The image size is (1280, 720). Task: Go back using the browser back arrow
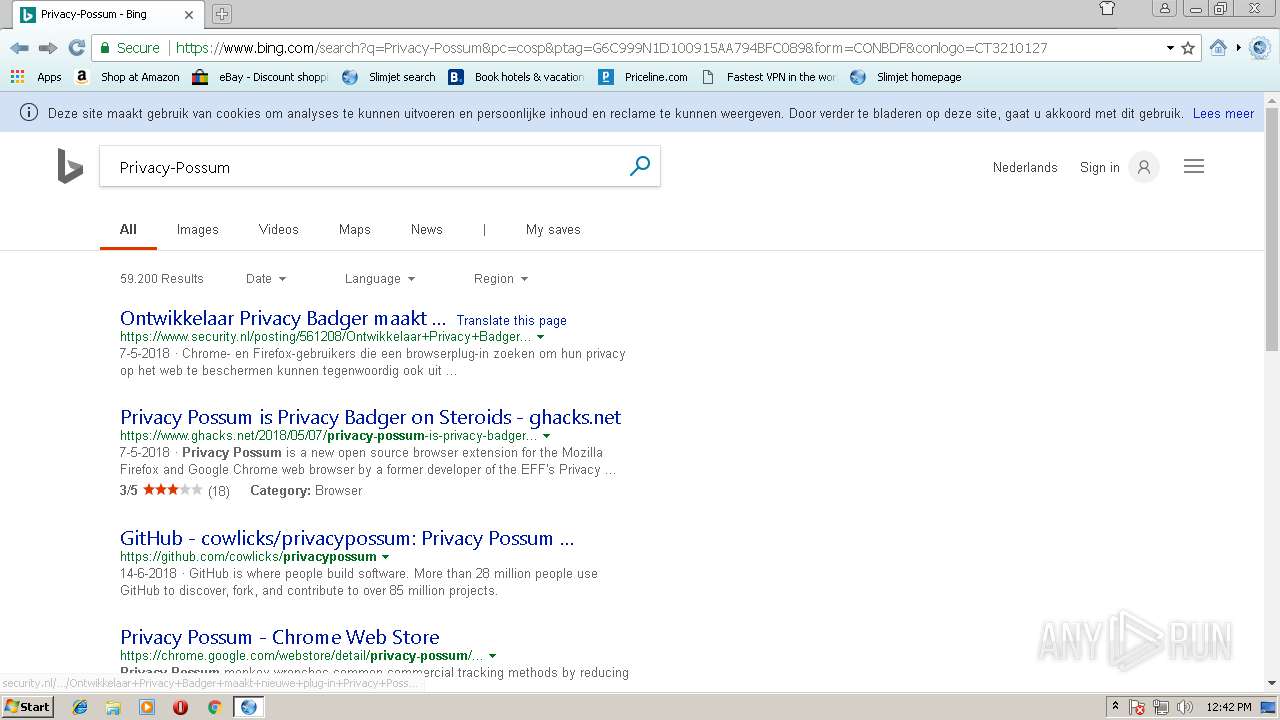[19, 48]
